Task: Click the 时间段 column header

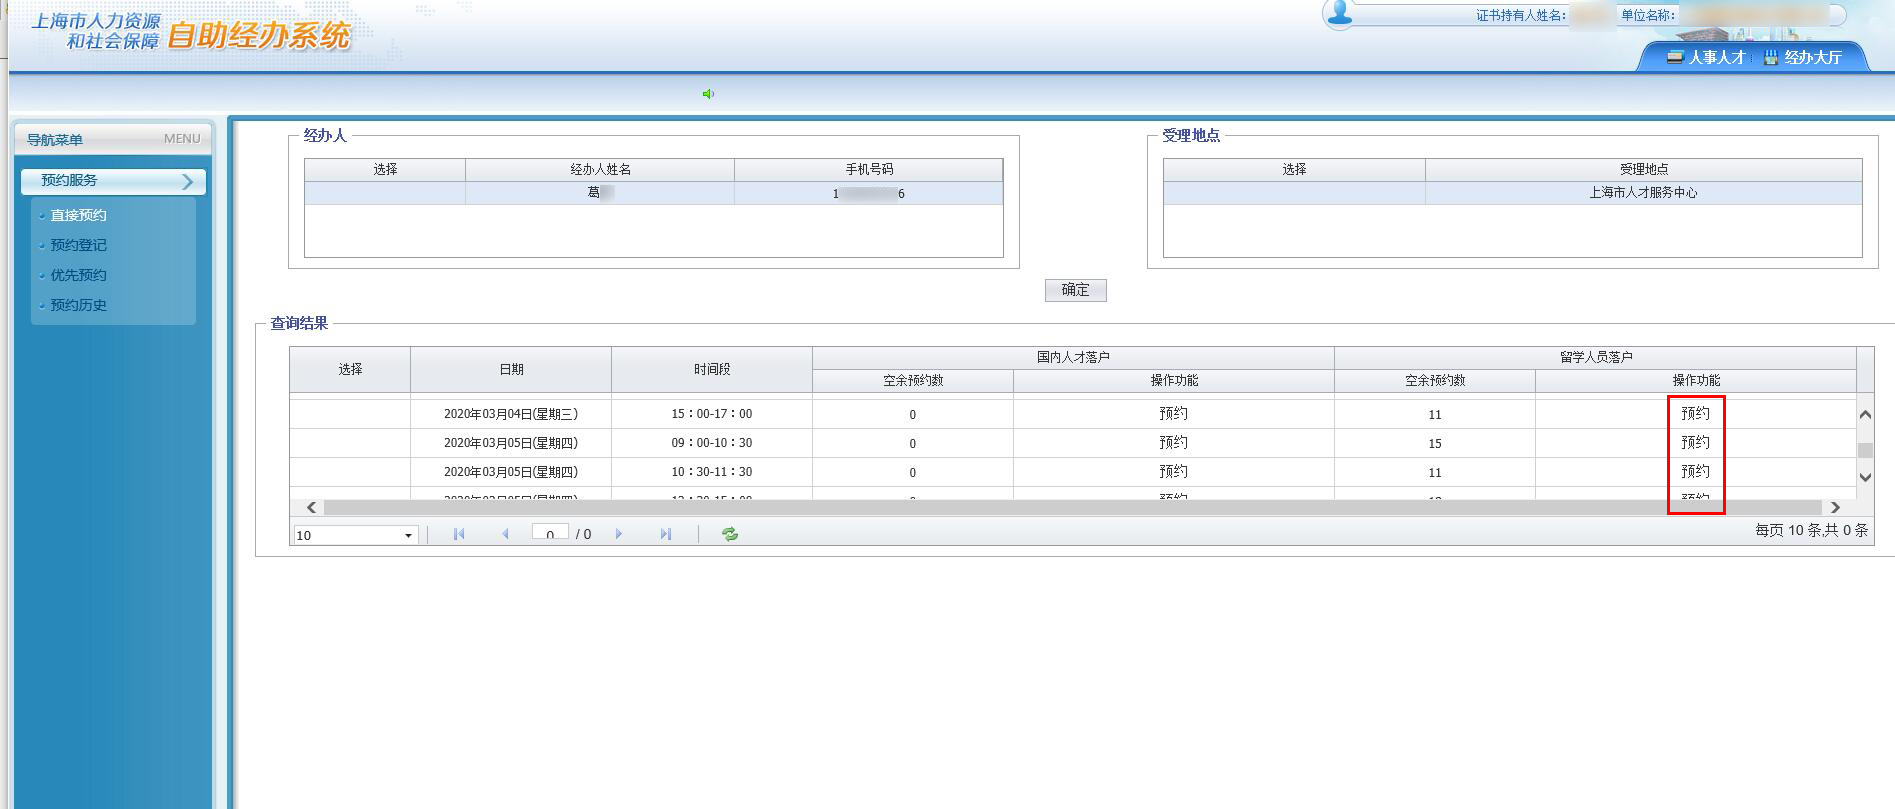Action: [x=712, y=369]
